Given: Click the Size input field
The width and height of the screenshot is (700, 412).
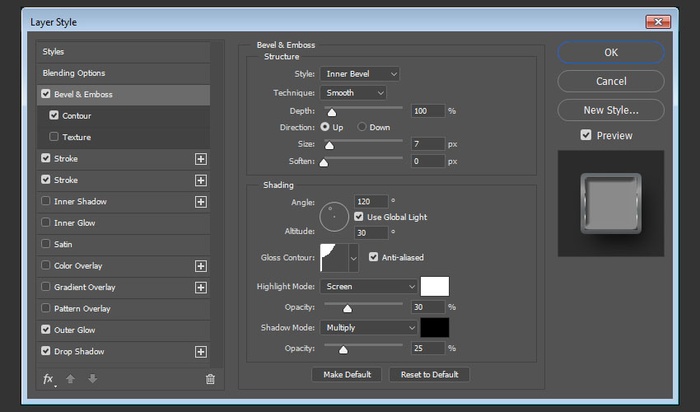Looking at the screenshot, I should 427,145.
